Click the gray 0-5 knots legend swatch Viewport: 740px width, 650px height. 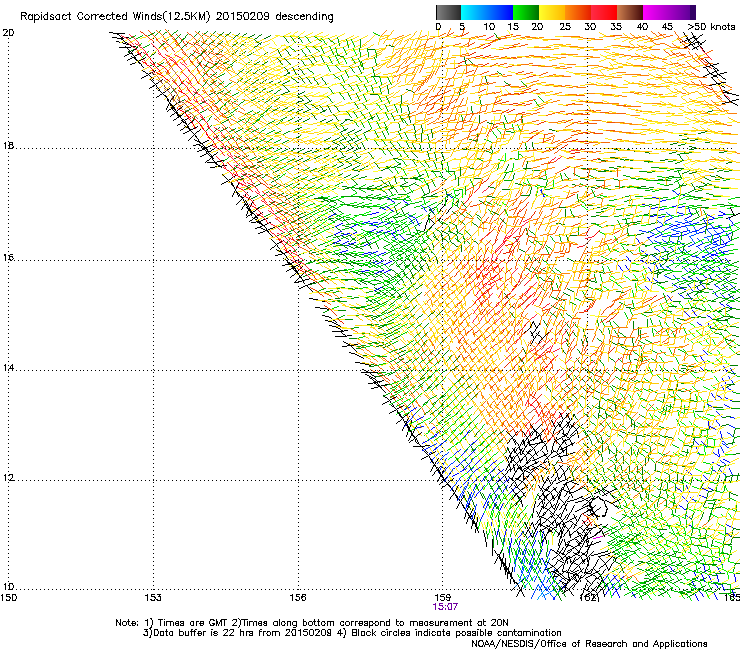448,12
